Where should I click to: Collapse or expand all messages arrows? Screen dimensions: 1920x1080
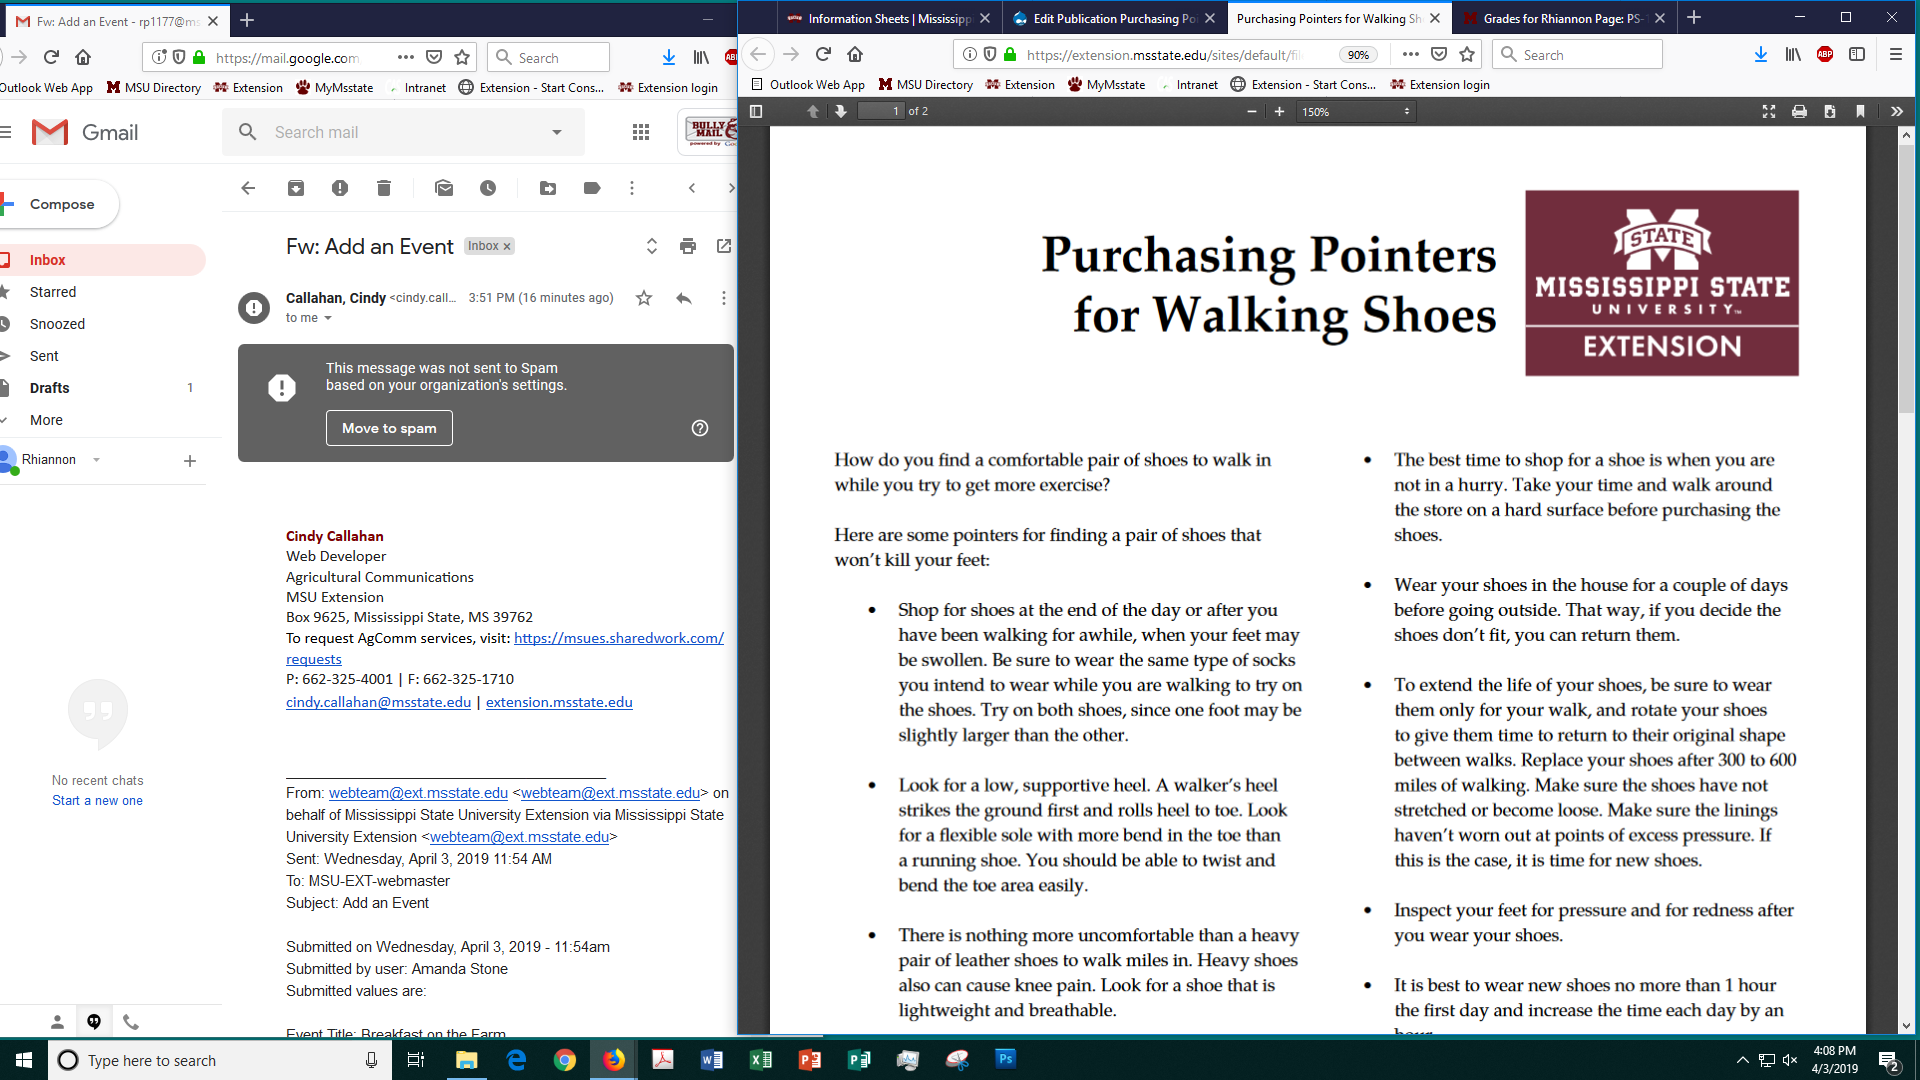click(x=652, y=246)
